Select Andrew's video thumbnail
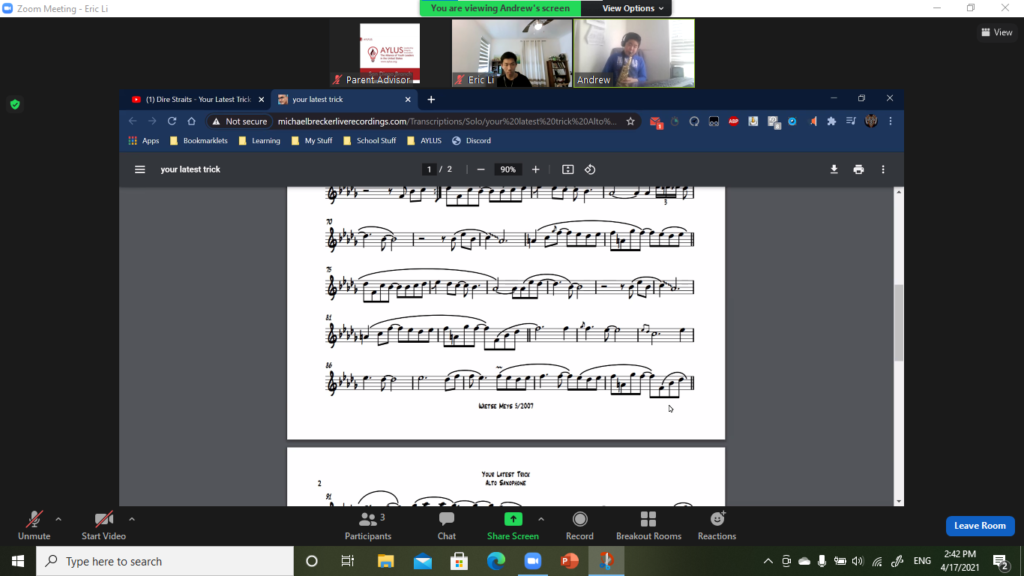1024x576 pixels. [634, 53]
